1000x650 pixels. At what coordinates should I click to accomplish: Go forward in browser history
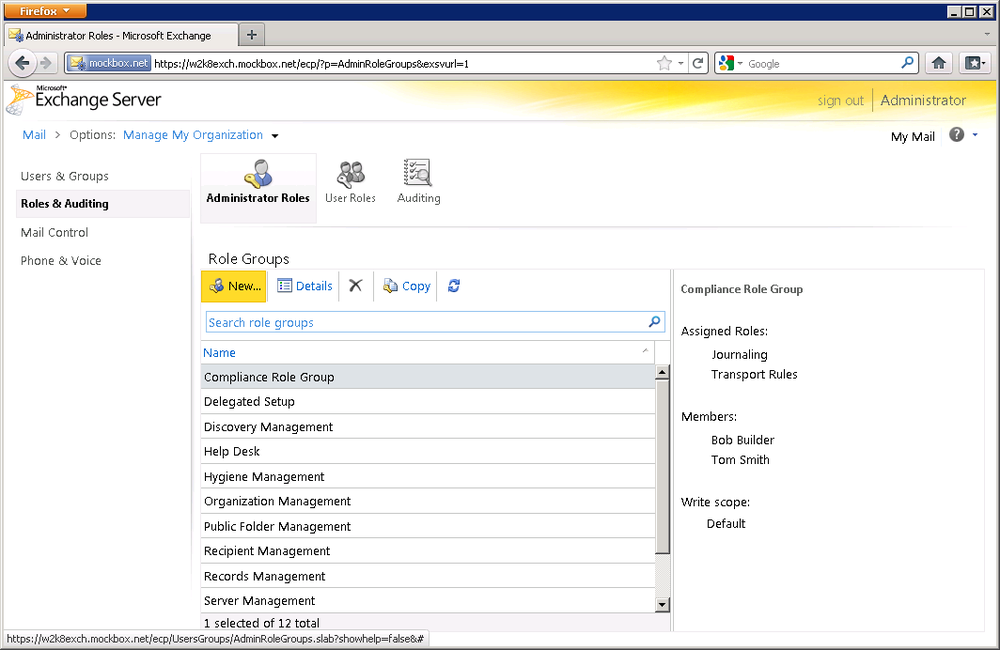45,63
